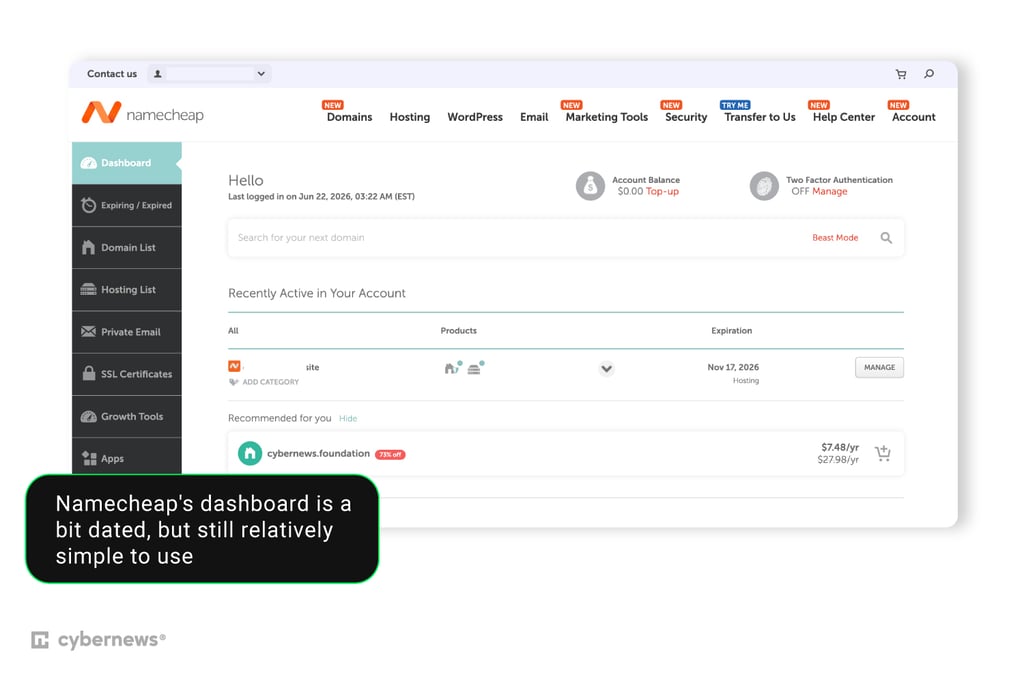Screen dimensions: 1024x677
Task: Hide the recommended section
Action: point(348,418)
